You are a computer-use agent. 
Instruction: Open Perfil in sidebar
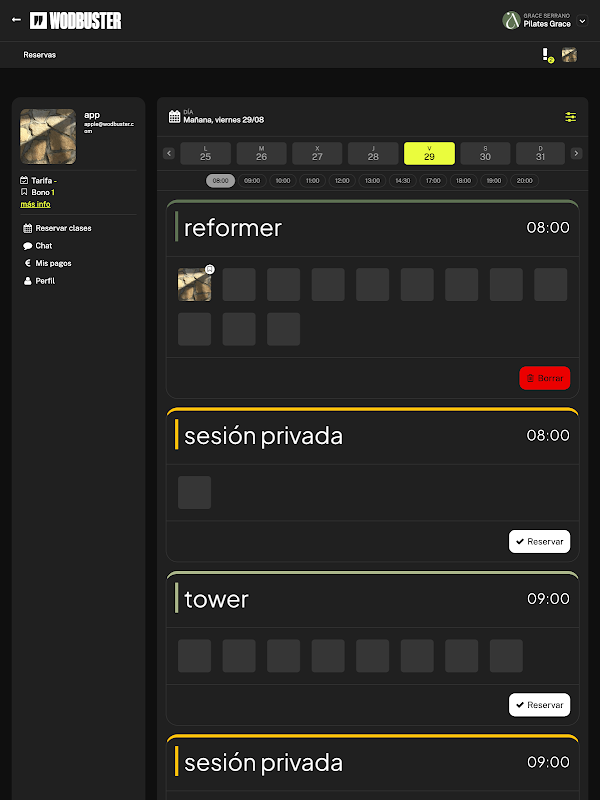39,281
